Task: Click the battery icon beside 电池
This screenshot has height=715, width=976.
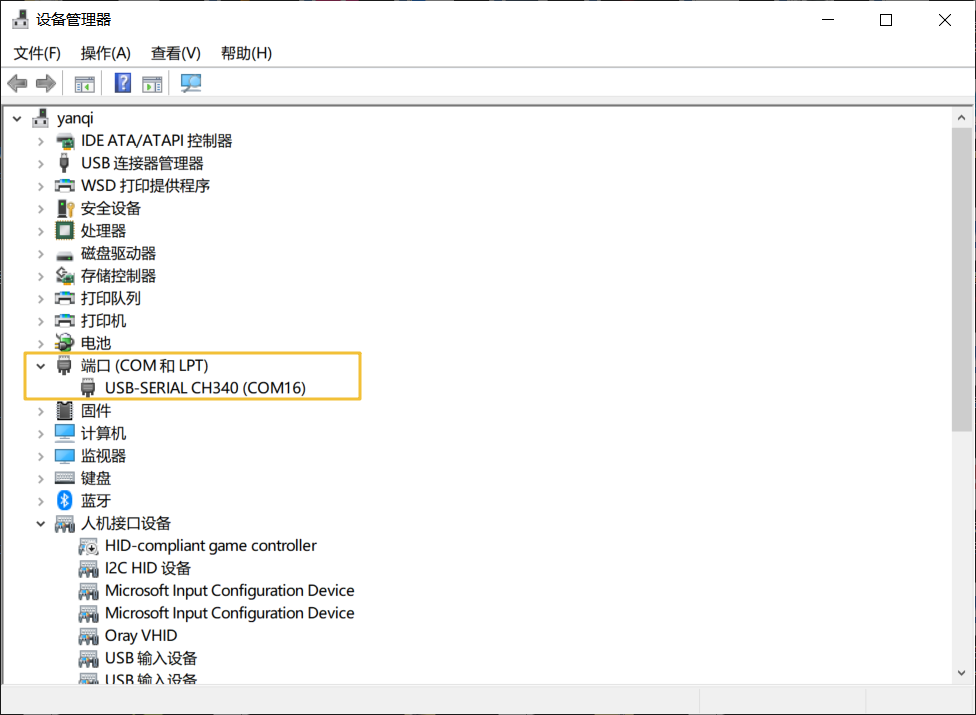Action: tap(65, 343)
